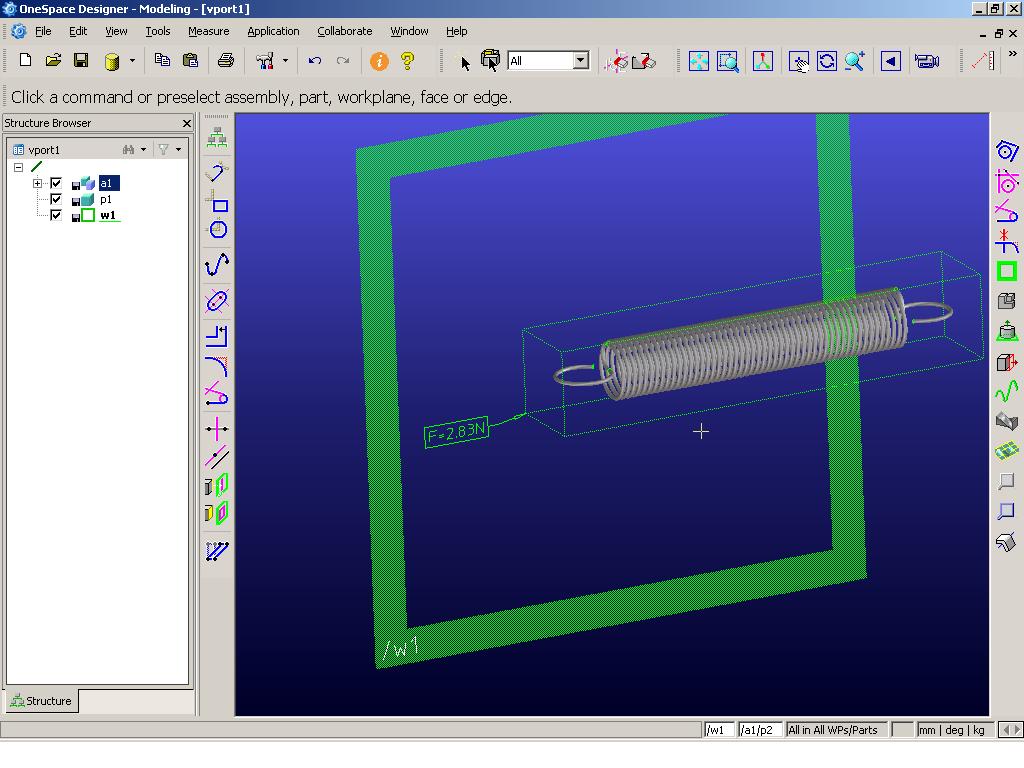Click the structure hierarchy icon
The height and width of the screenshot is (768, 1024).
pos(217,138)
